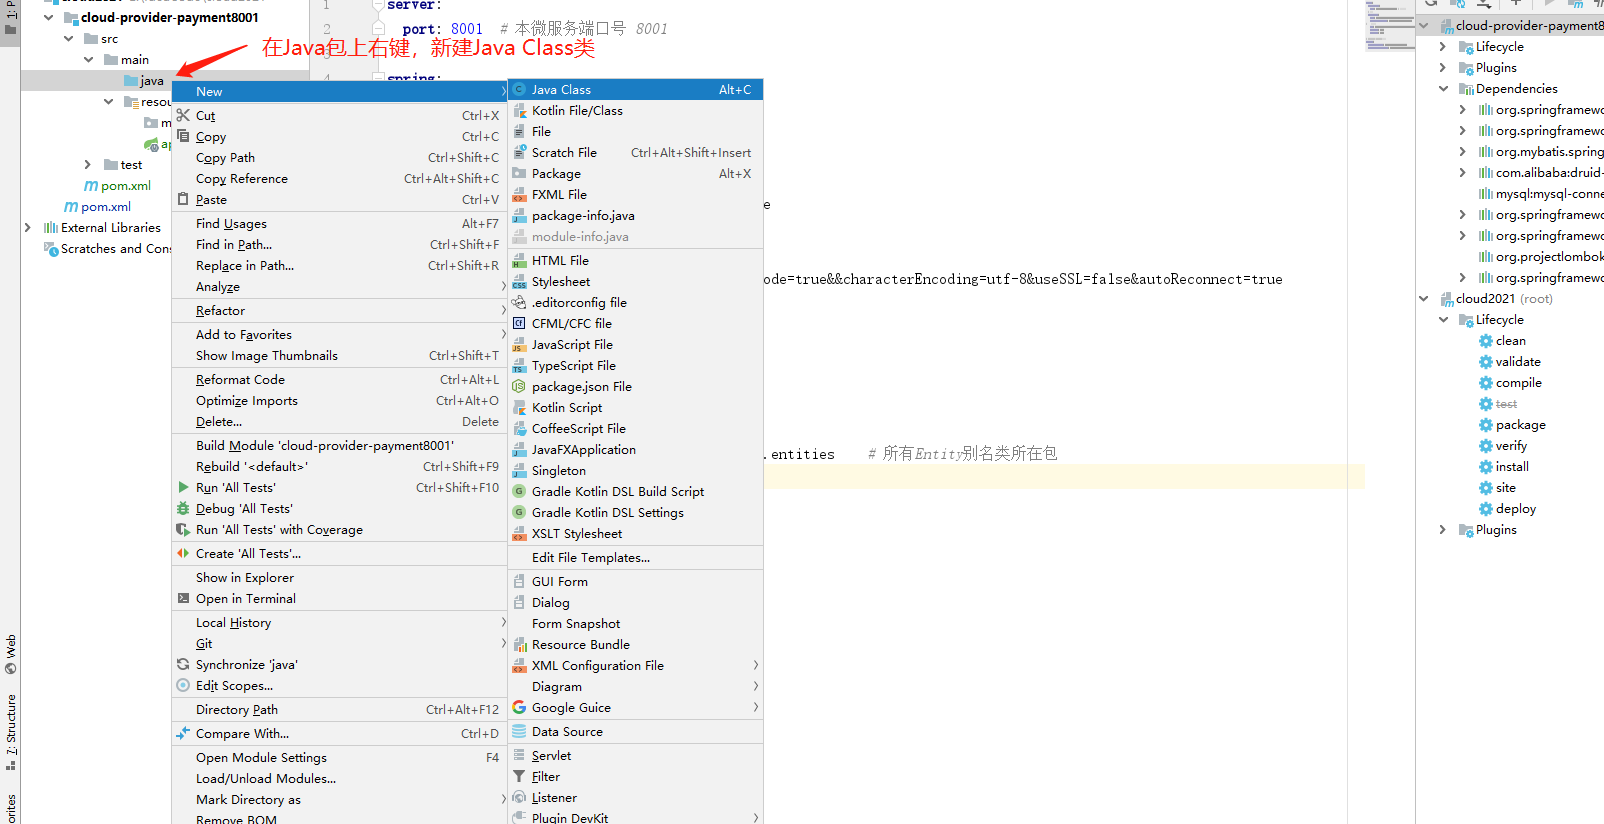Choose Optimize Imports
This screenshot has height=824, width=1604.
[x=340, y=401]
